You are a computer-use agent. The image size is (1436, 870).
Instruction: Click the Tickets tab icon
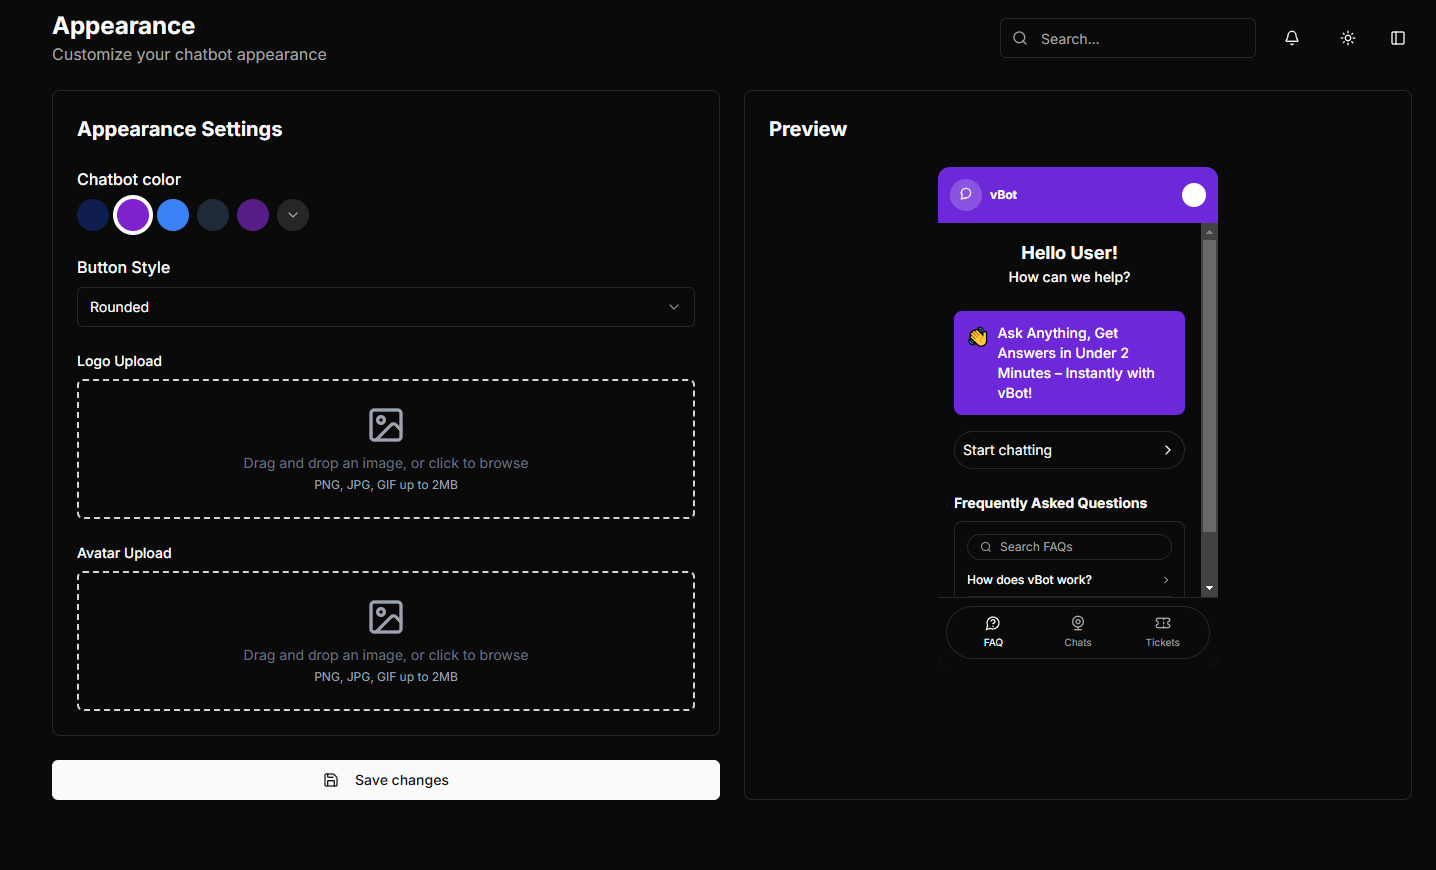pyautogui.click(x=1163, y=623)
